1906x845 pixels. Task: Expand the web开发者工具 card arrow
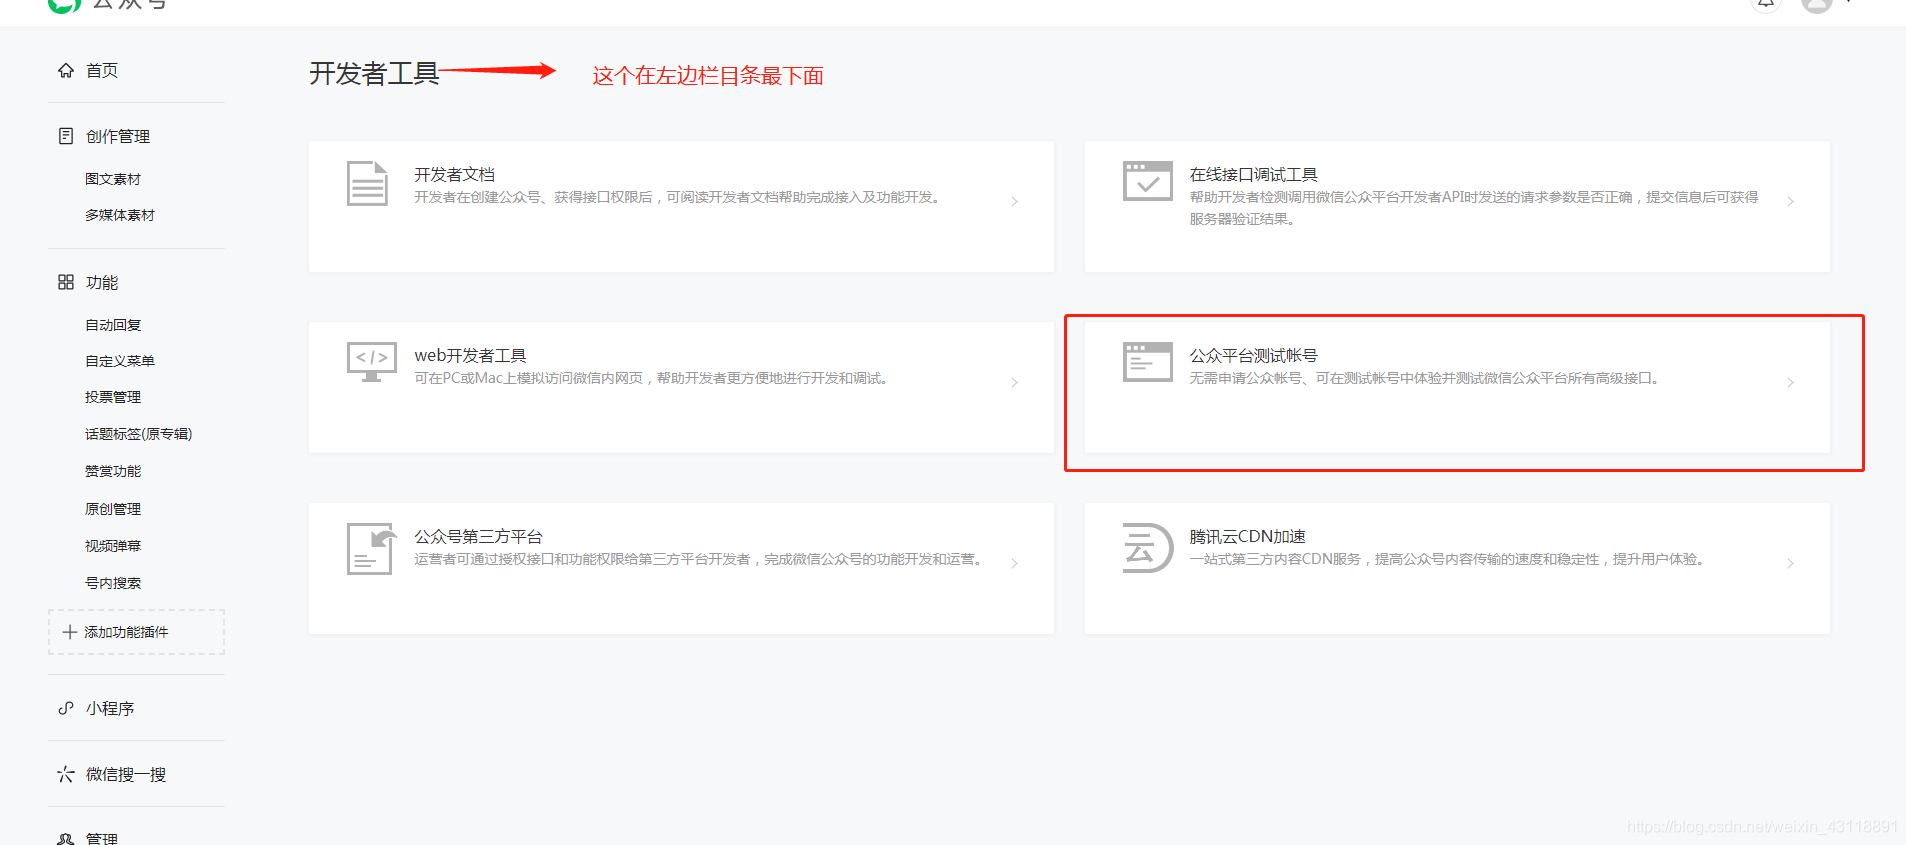click(1014, 382)
